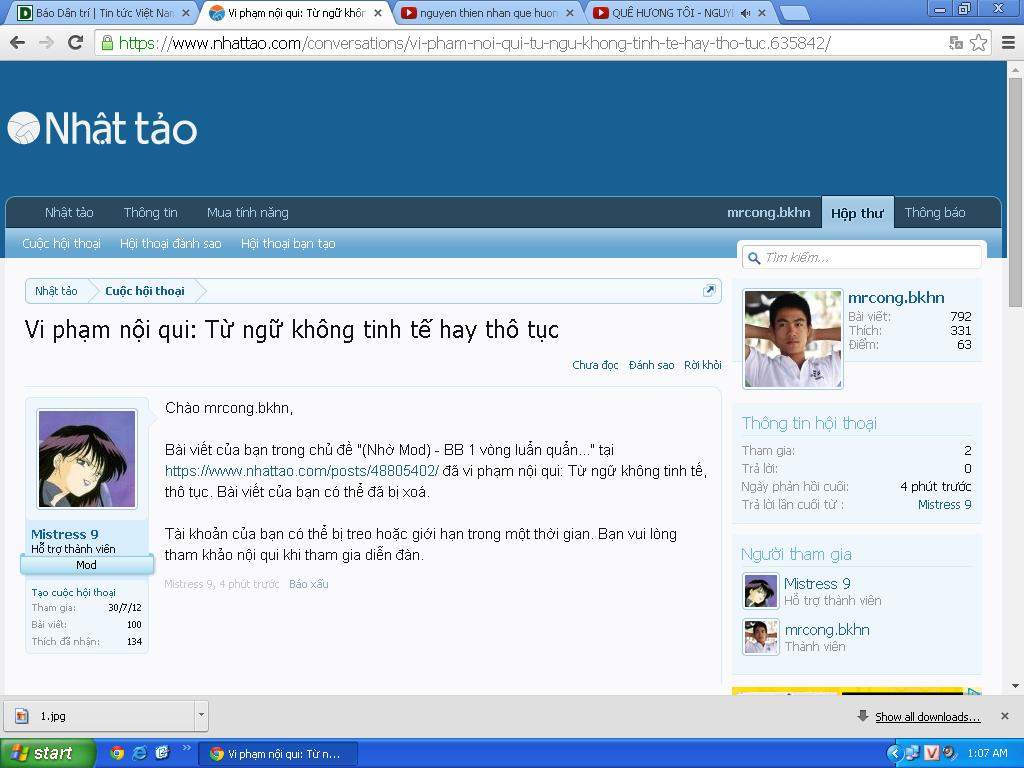Click the taskbar clock 1:07 AM
The height and width of the screenshot is (768, 1024).
click(x=987, y=753)
